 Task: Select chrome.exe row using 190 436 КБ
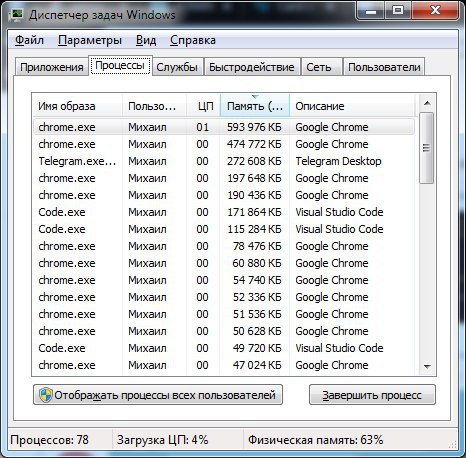tap(224, 195)
